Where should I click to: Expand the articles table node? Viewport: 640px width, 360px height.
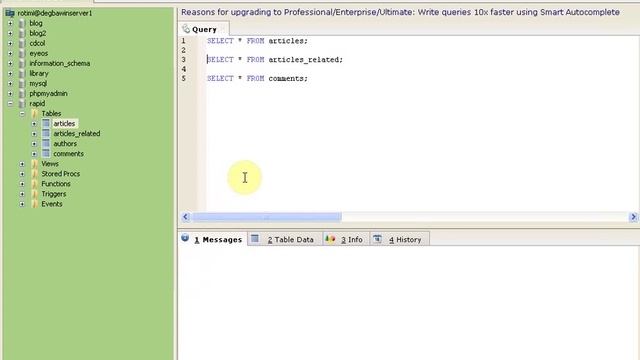[x=34, y=123]
